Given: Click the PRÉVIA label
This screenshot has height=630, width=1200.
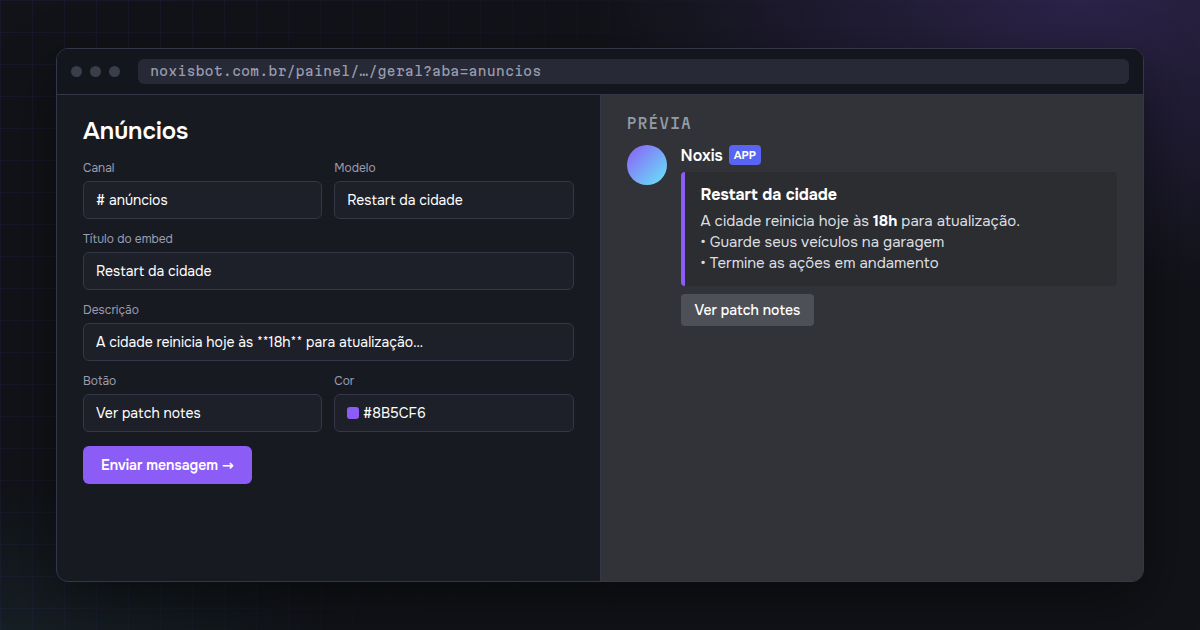Looking at the screenshot, I should [659, 123].
